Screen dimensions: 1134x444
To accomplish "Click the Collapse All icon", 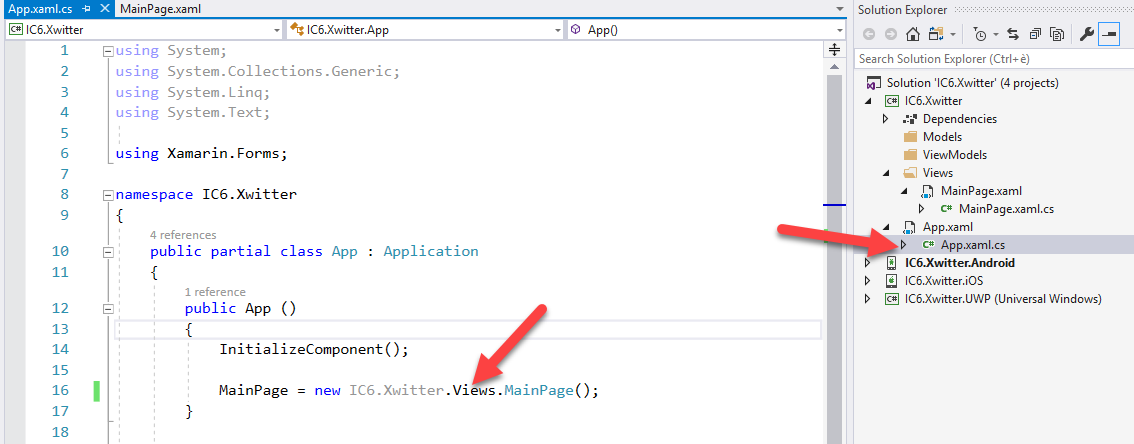I will (1034, 35).
